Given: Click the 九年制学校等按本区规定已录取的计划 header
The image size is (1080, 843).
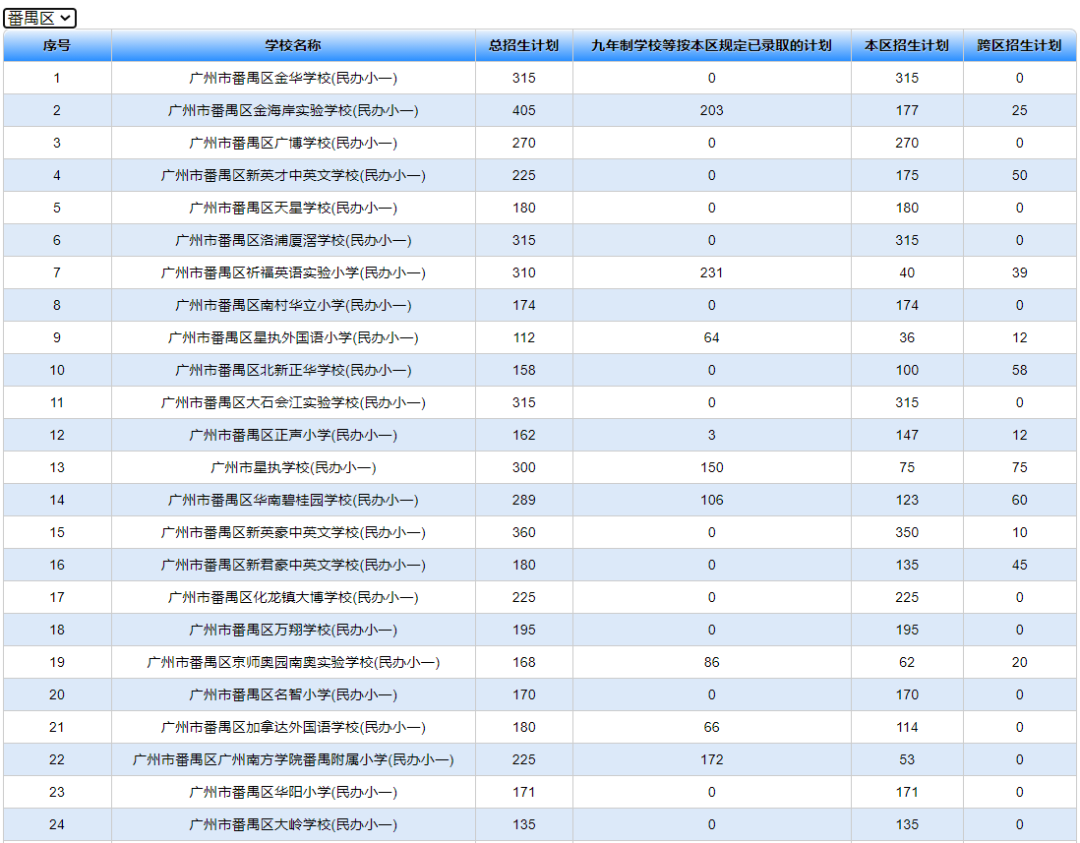Looking at the screenshot, I should pyautogui.click(x=712, y=45).
